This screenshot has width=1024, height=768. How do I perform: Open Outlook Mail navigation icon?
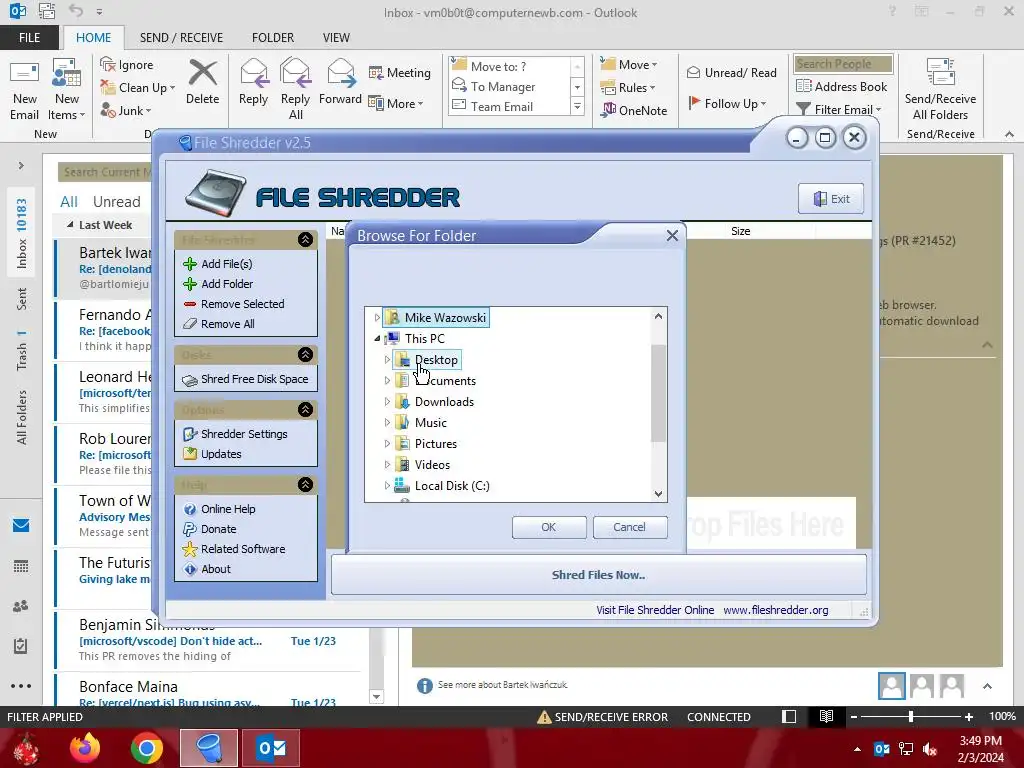21,526
